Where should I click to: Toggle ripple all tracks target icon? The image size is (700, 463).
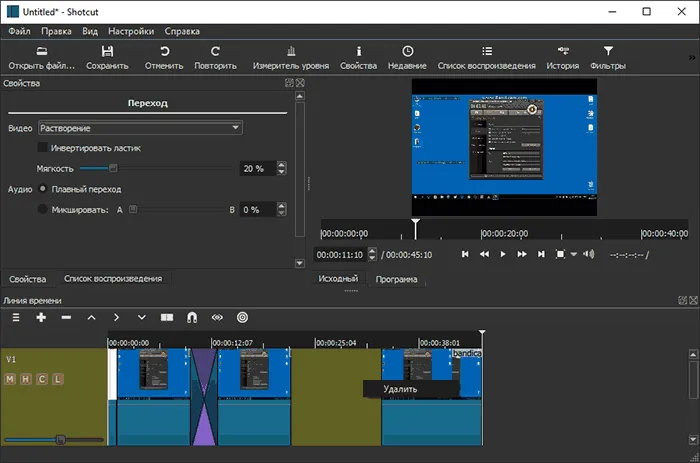(242, 317)
